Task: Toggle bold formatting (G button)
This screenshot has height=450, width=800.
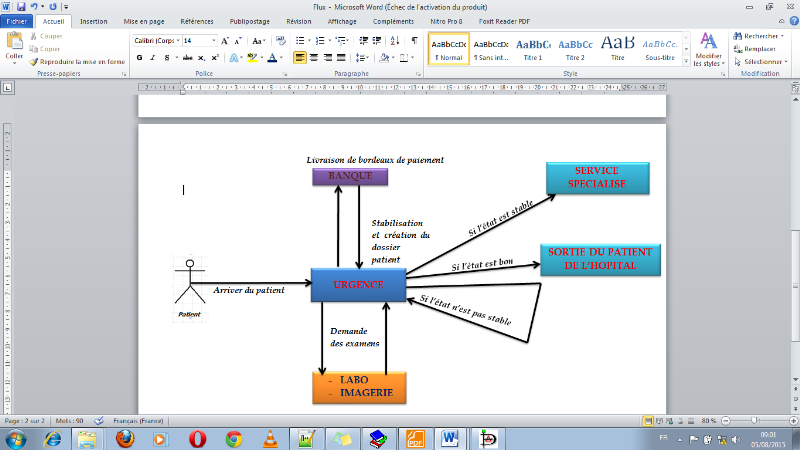Action: [139, 58]
